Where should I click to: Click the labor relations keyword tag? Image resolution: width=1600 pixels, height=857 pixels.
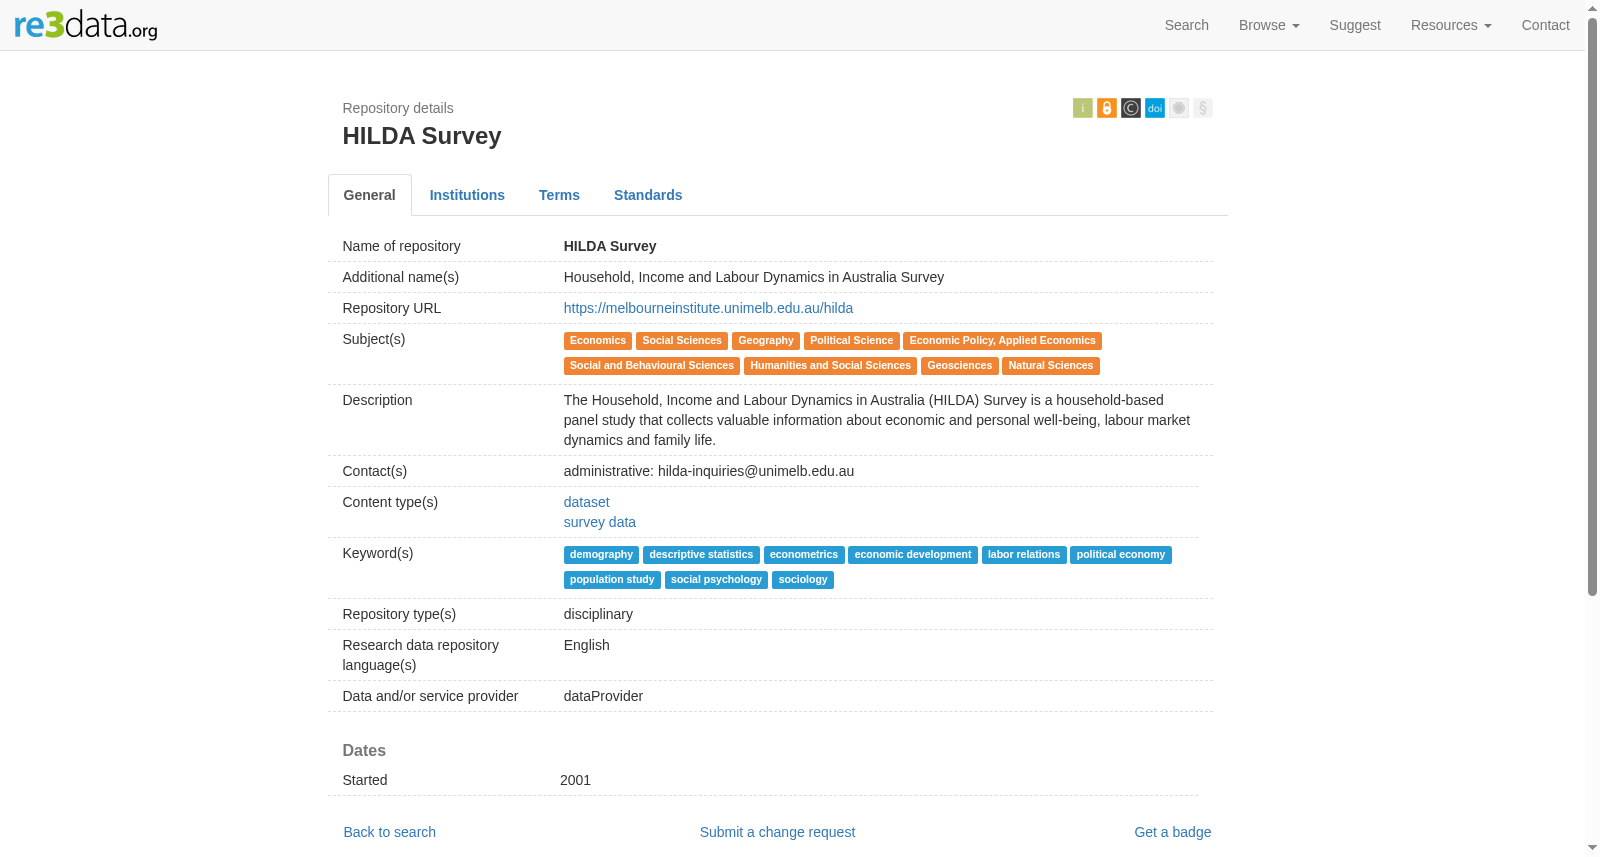point(1023,555)
